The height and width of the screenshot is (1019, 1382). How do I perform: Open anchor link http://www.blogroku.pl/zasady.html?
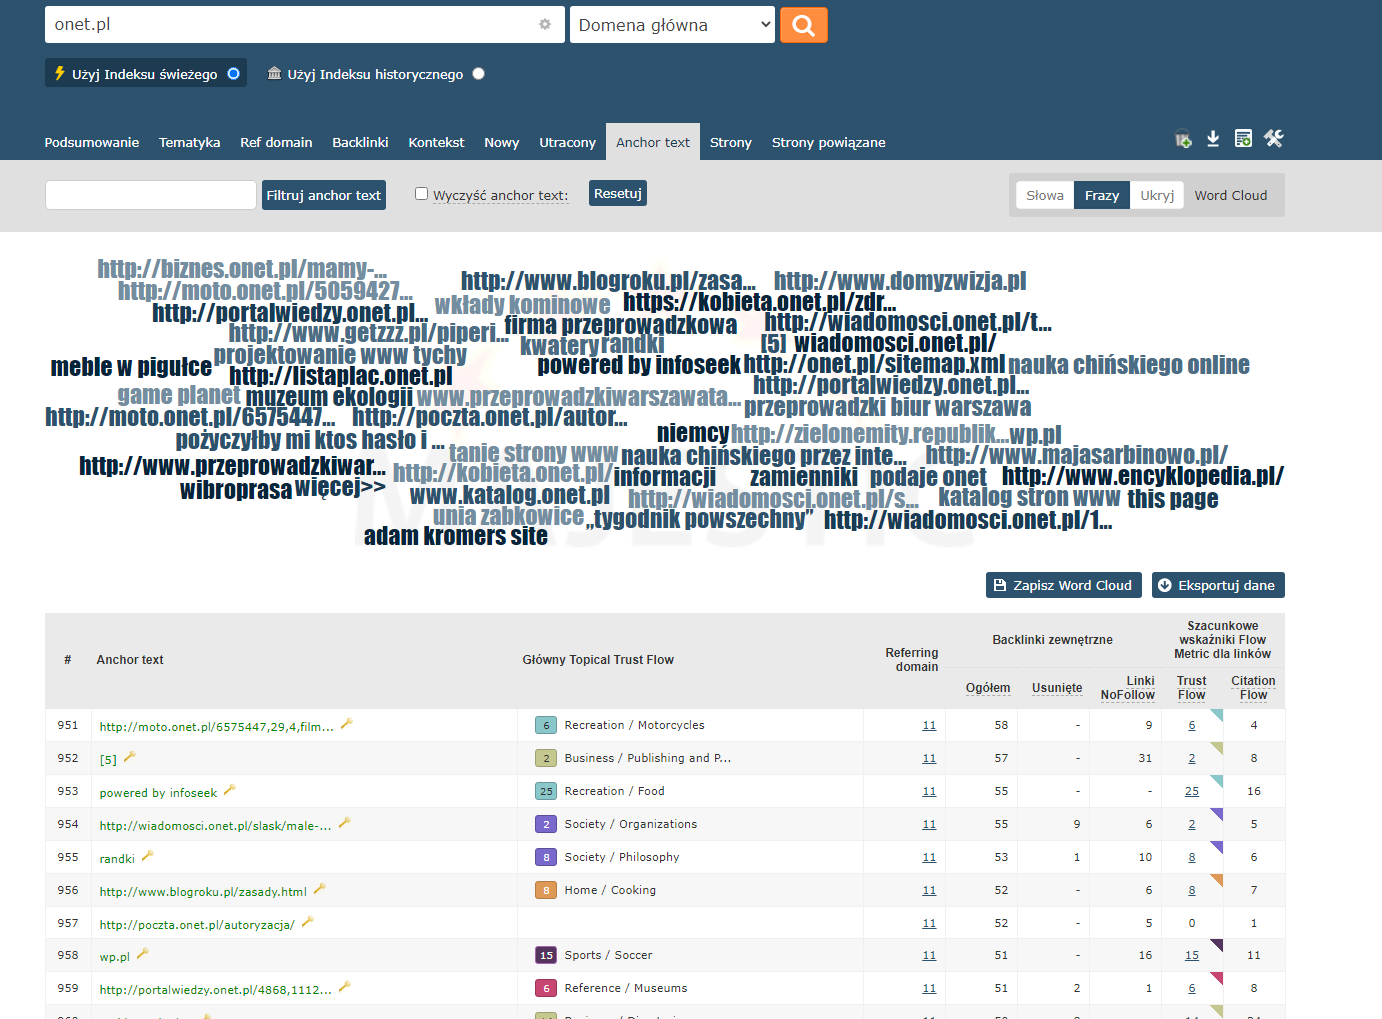[203, 891]
